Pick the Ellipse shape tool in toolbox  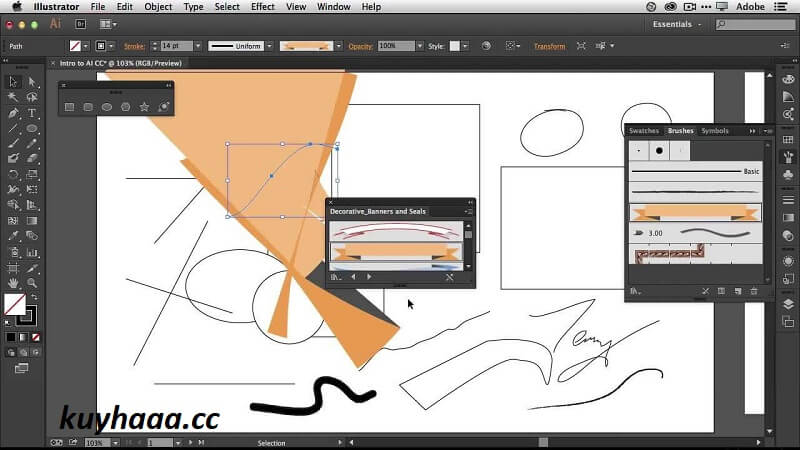(32, 129)
